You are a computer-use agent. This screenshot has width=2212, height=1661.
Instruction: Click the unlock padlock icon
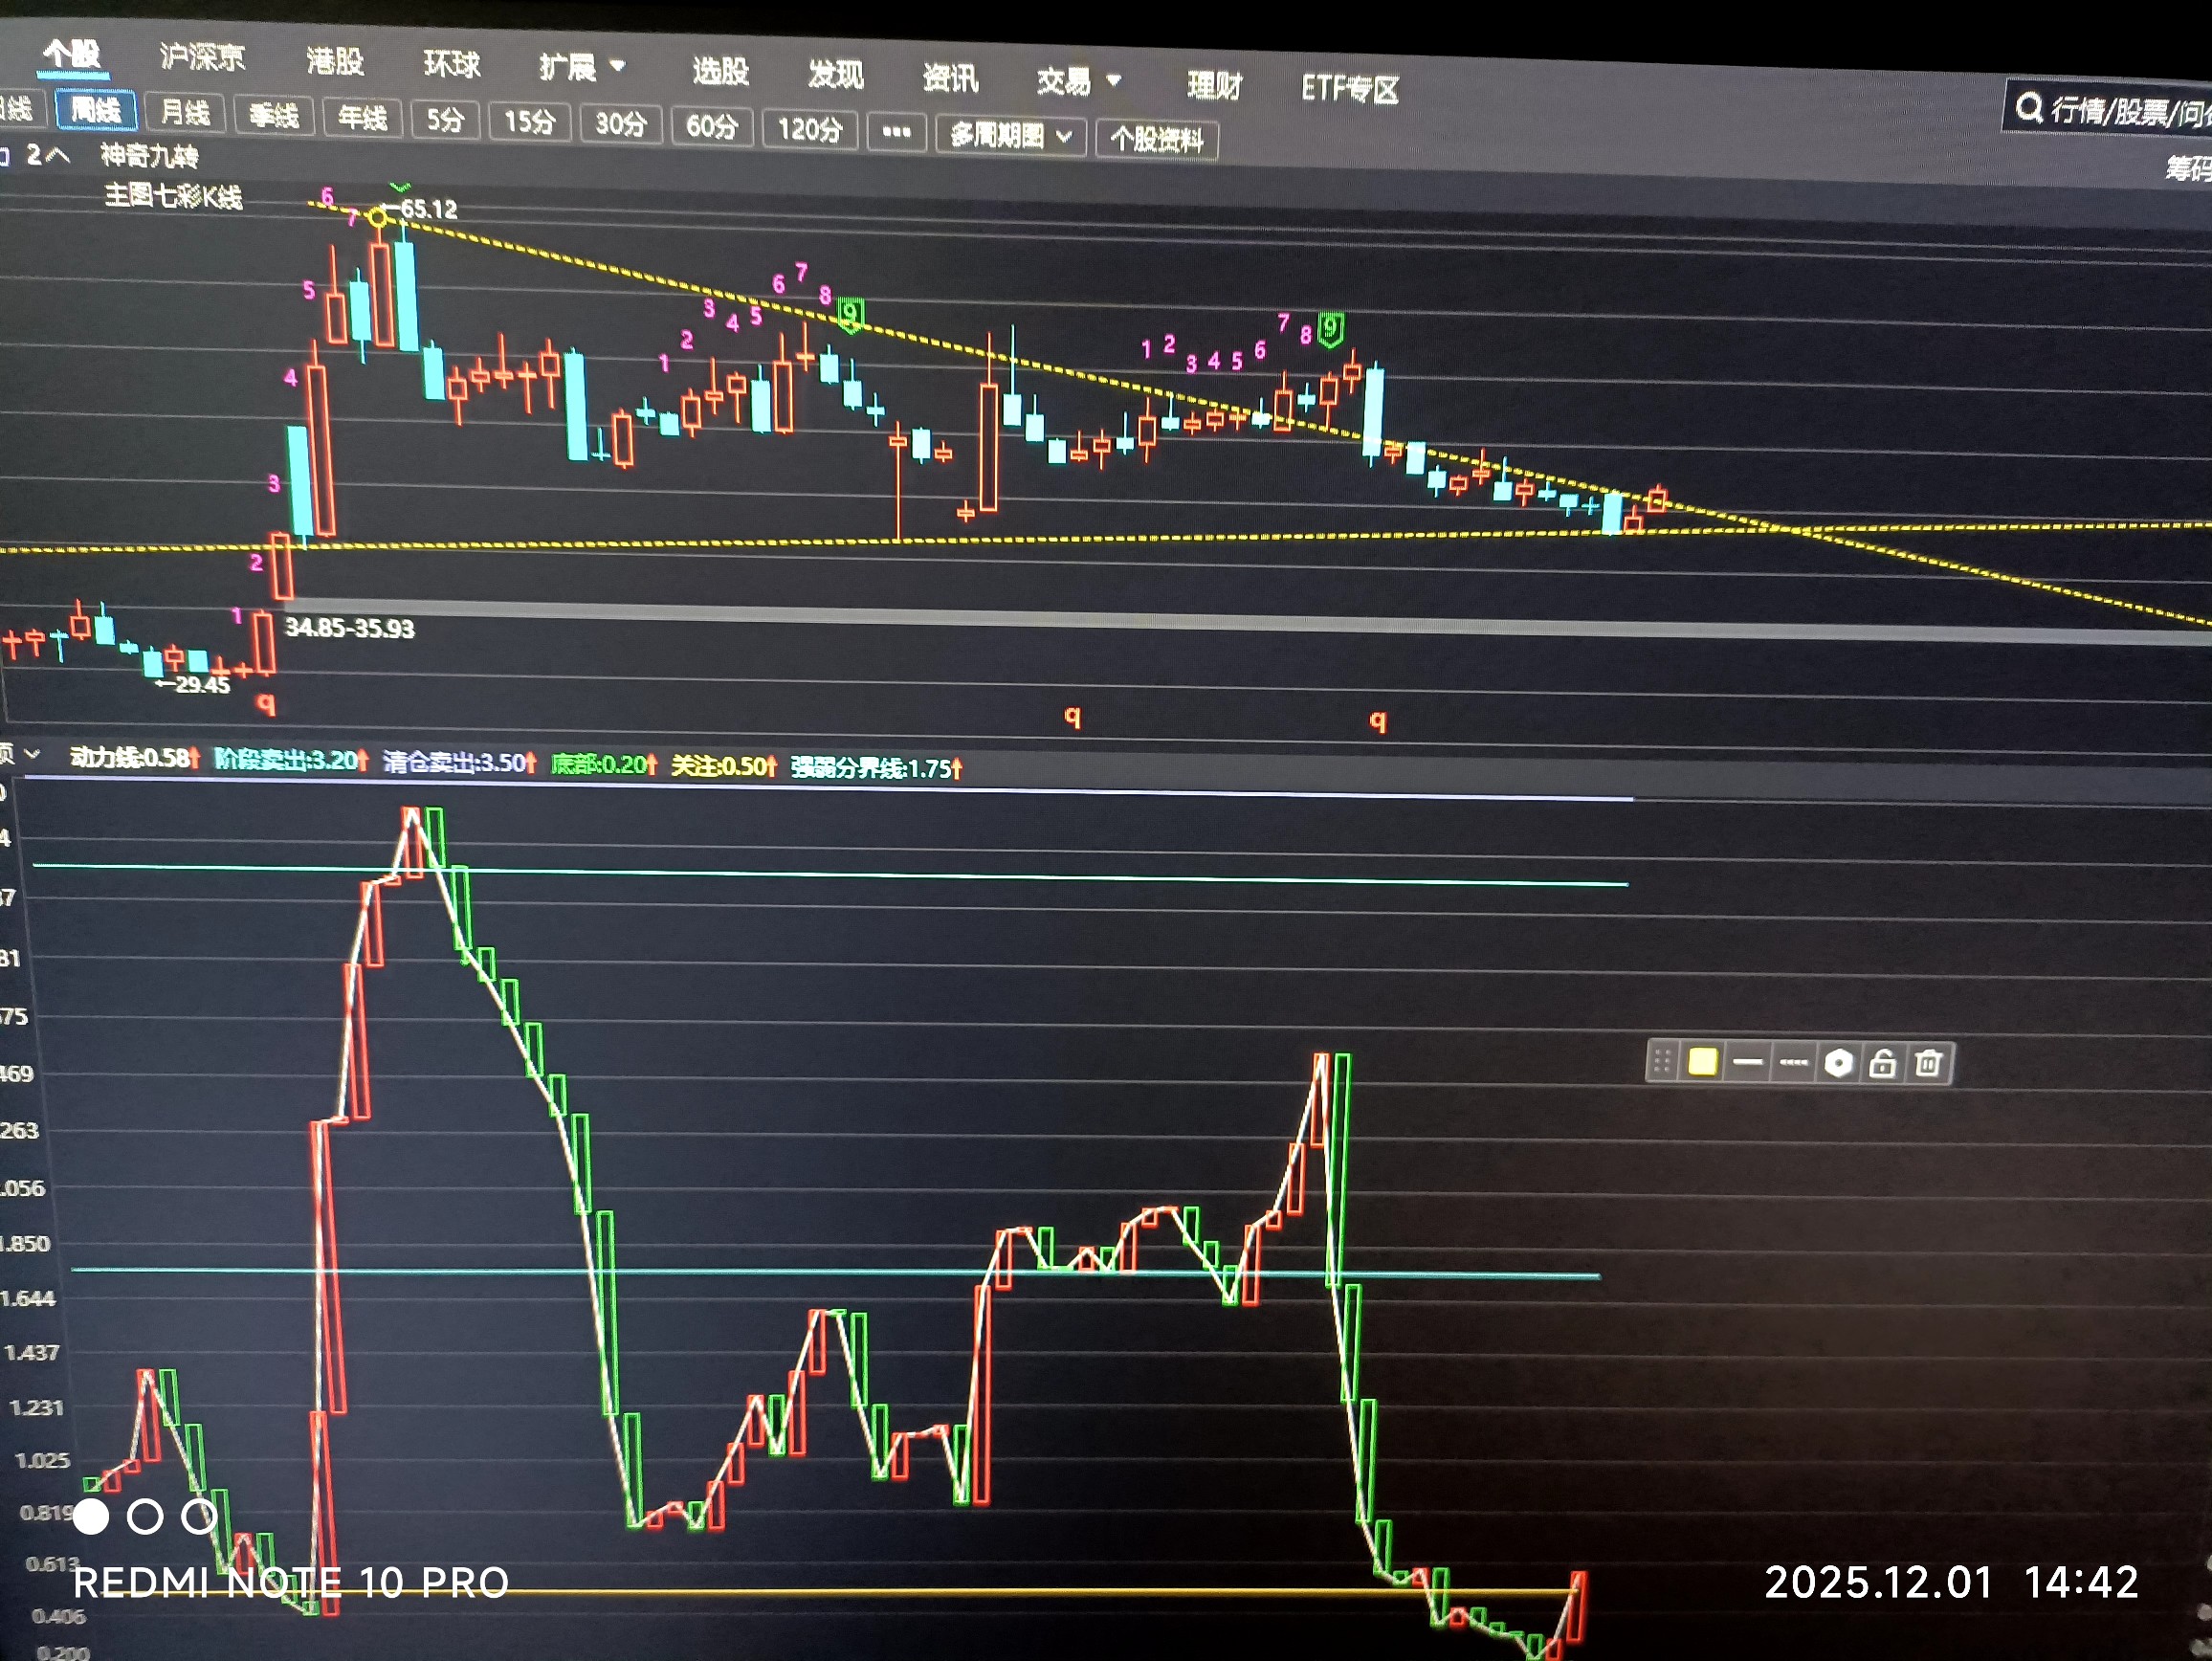(x=1882, y=1063)
